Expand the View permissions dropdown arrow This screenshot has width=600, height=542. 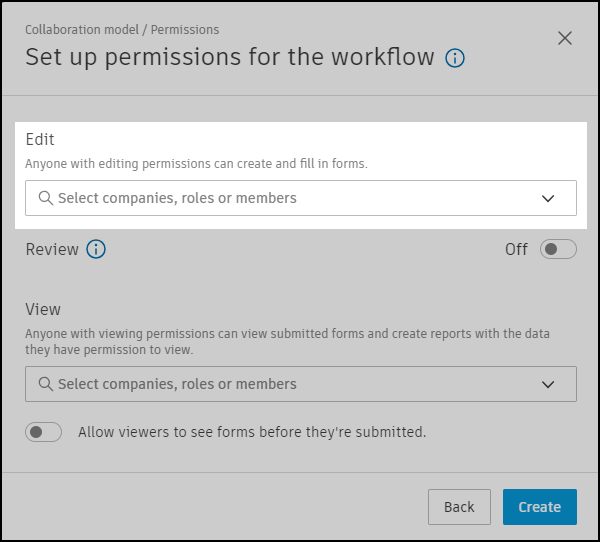(x=548, y=384)
